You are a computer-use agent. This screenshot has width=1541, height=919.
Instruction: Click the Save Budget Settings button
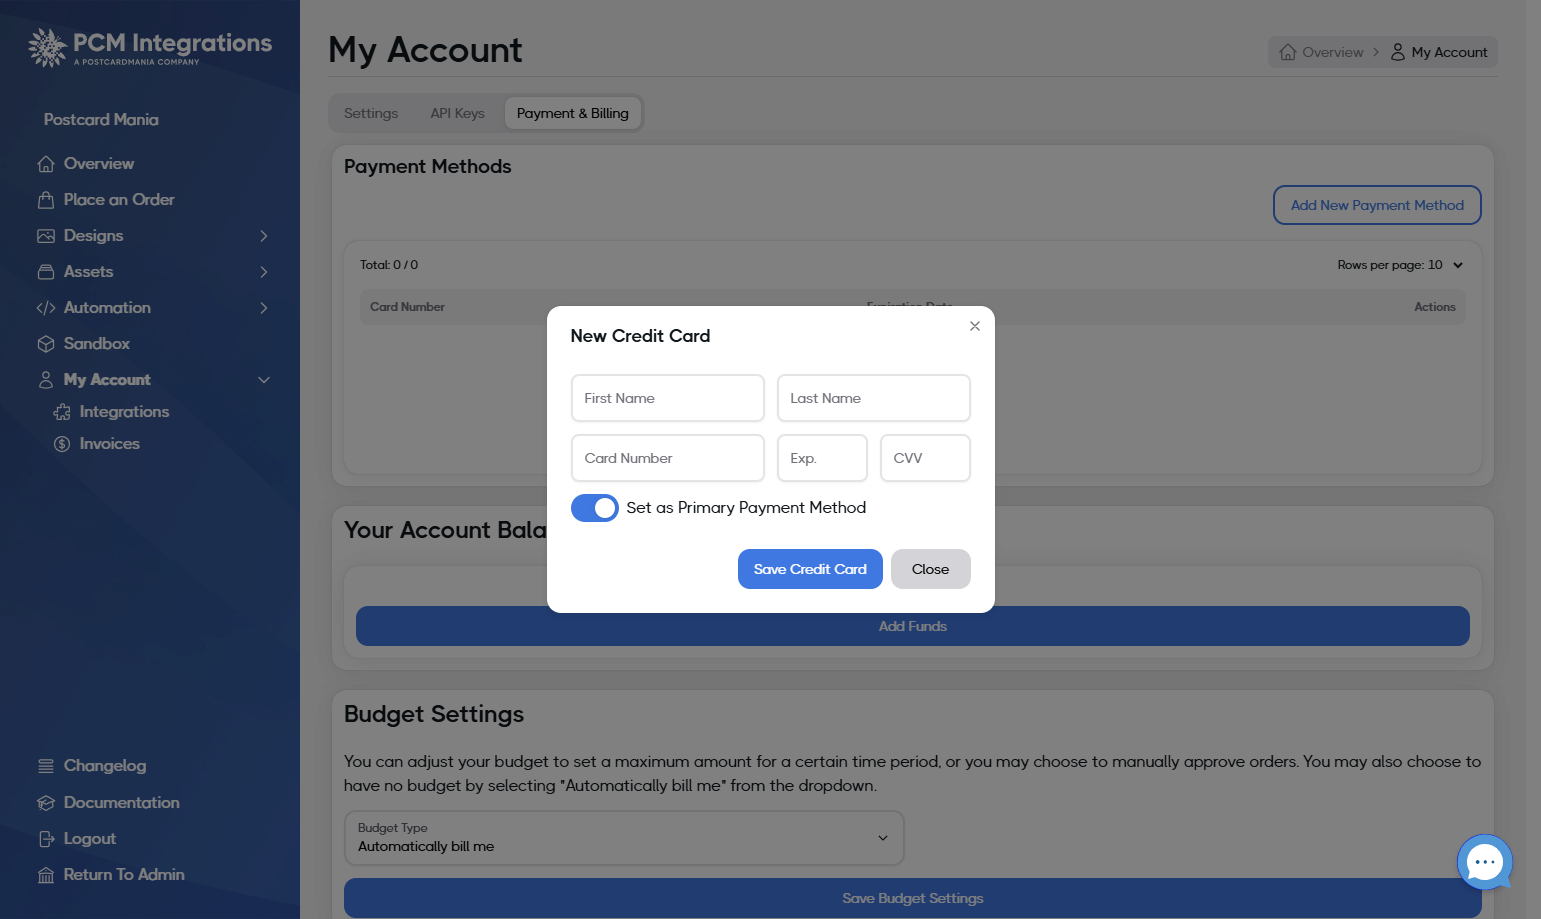tap(913, 898)
